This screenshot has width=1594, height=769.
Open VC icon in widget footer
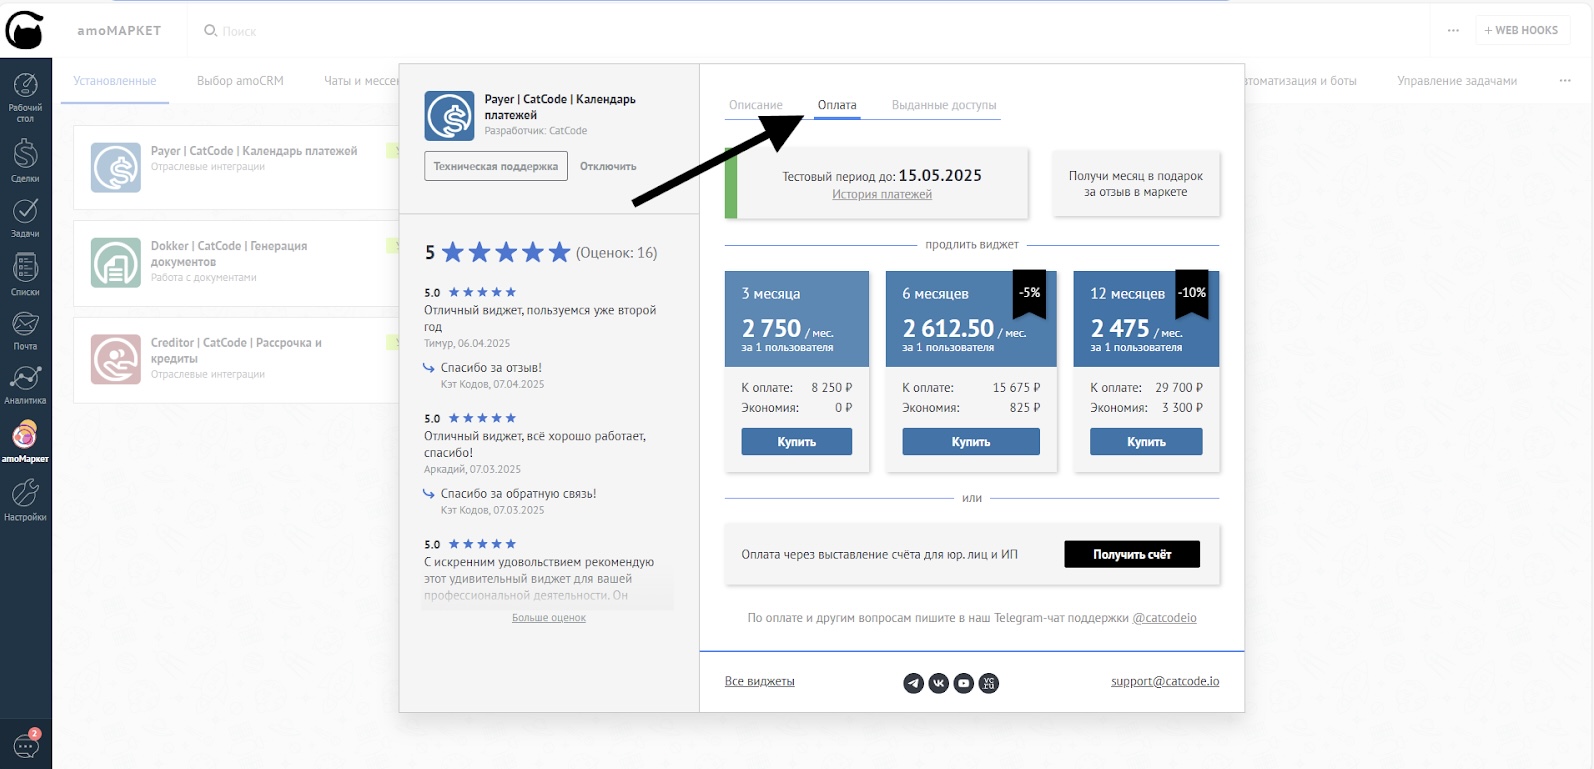(988, 683)
